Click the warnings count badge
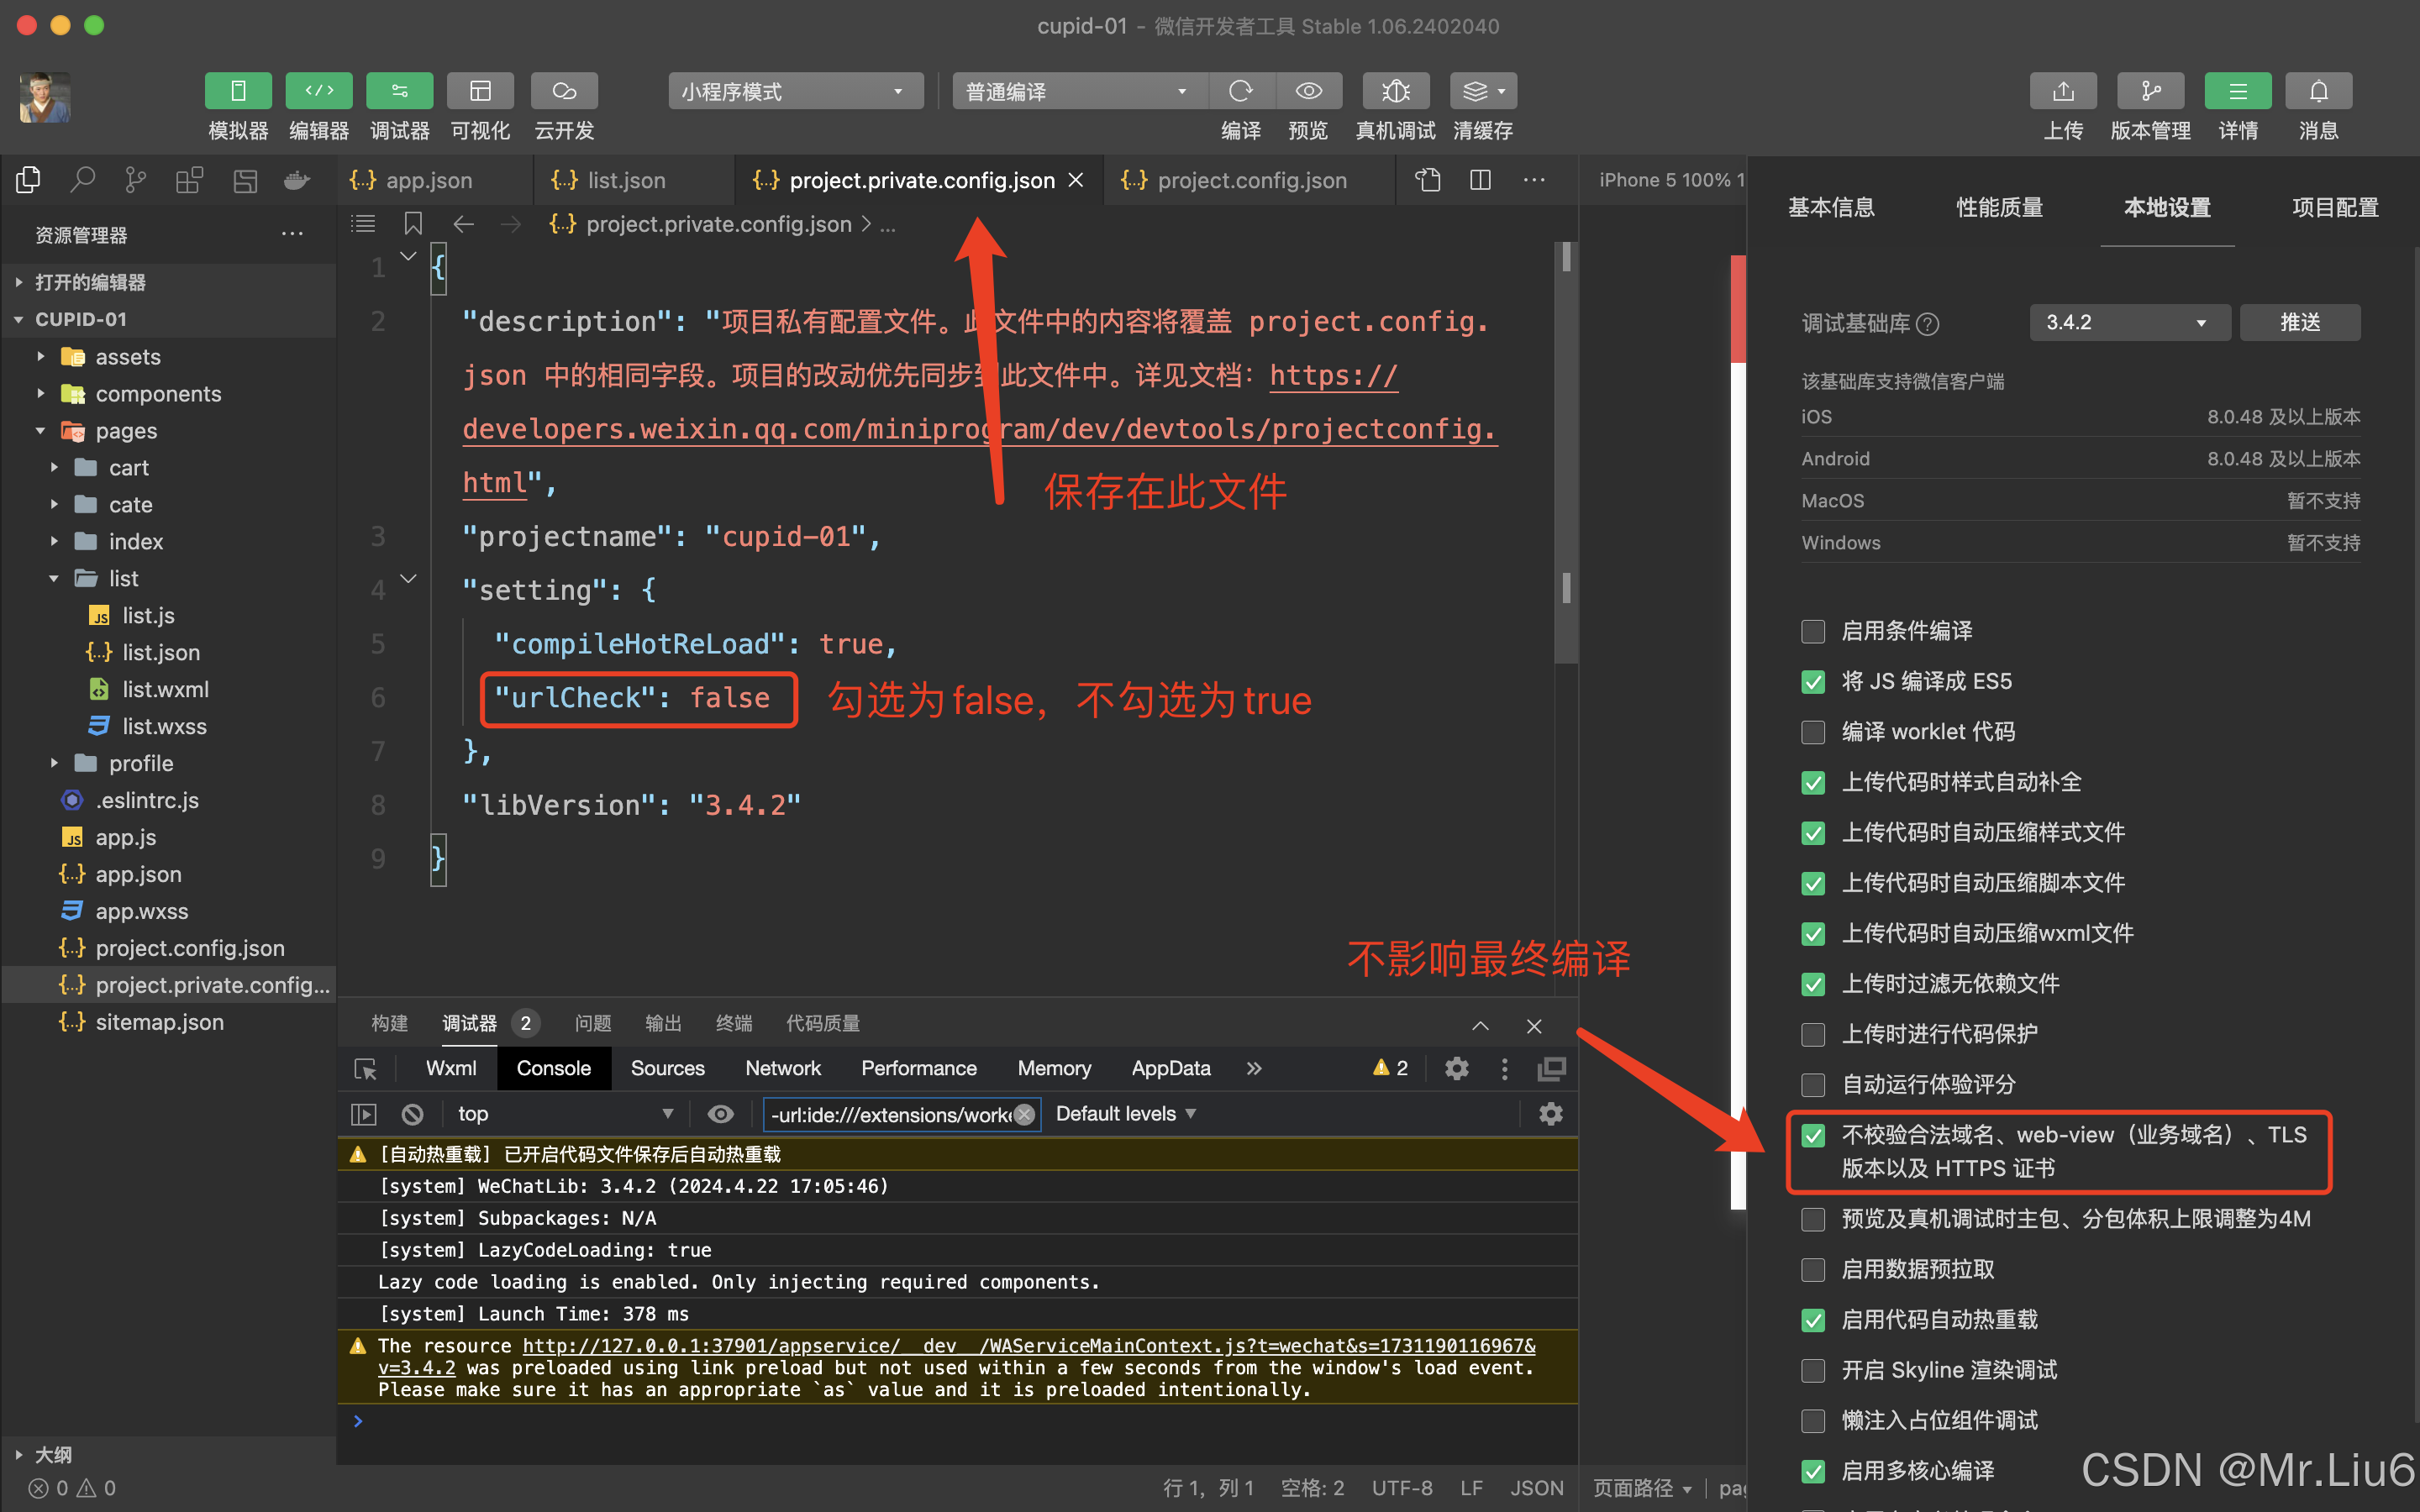Screen dimensions: 2420x1512 tap(1391, 1068)
